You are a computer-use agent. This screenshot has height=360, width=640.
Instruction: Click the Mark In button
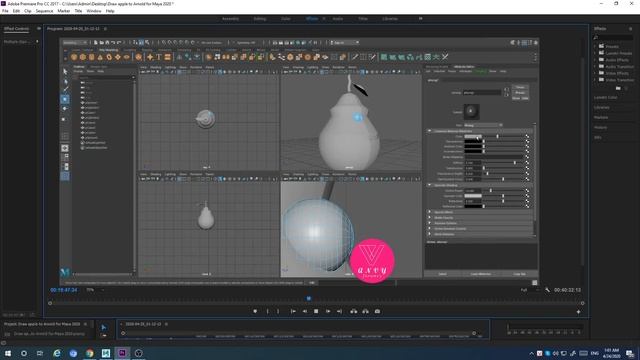268,311
